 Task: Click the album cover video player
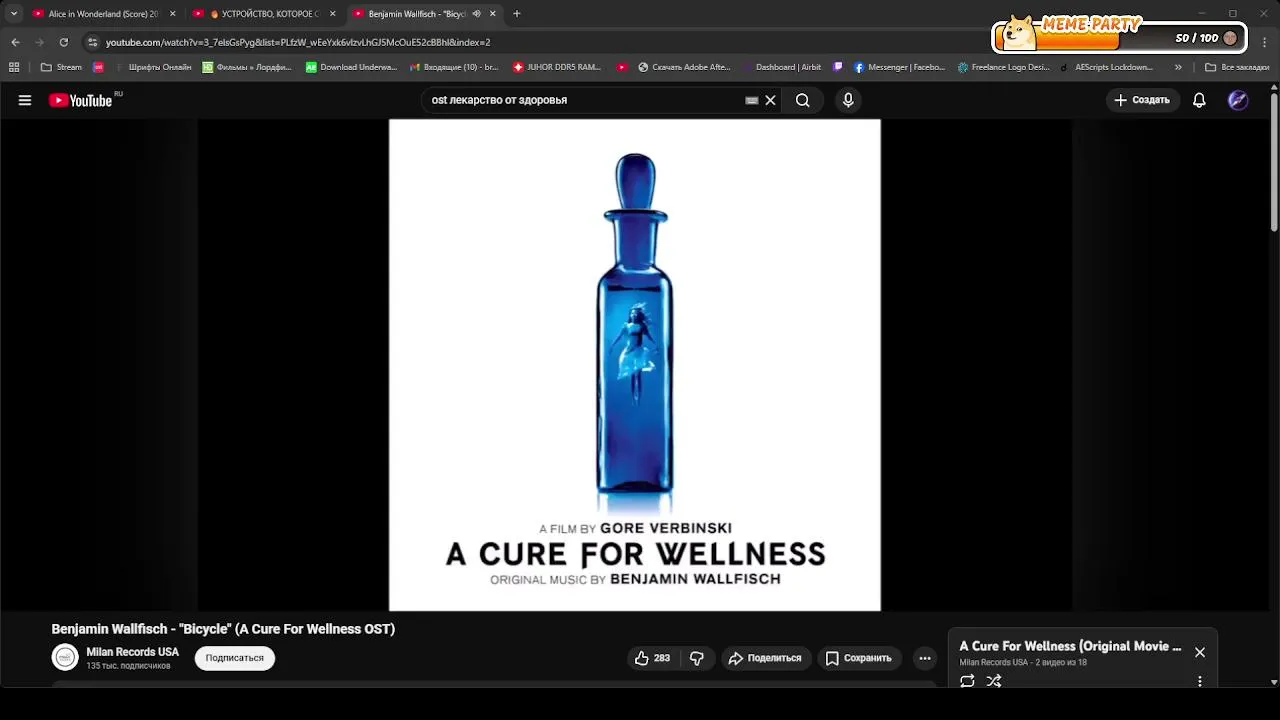(635, 365)
